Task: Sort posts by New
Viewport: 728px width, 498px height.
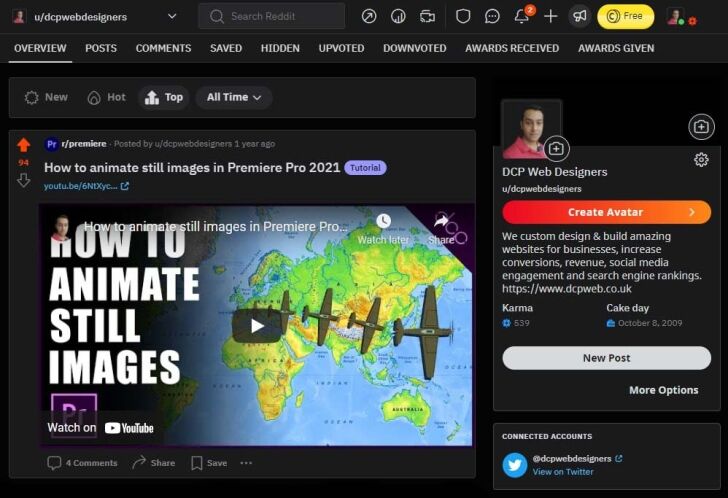Action: click(x=46, y=97)
